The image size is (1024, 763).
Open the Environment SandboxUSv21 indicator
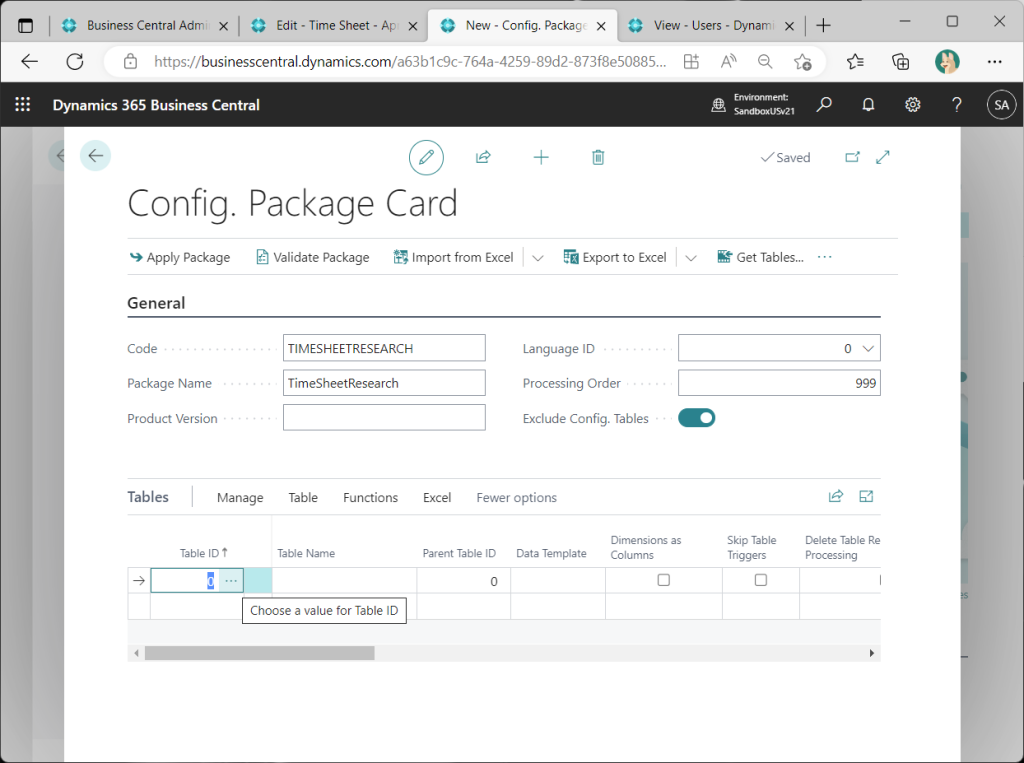click(x=753, y=105)
